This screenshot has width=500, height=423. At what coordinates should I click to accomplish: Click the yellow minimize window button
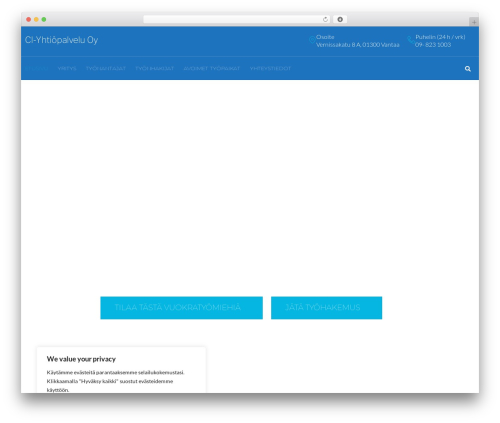(36, 19)
